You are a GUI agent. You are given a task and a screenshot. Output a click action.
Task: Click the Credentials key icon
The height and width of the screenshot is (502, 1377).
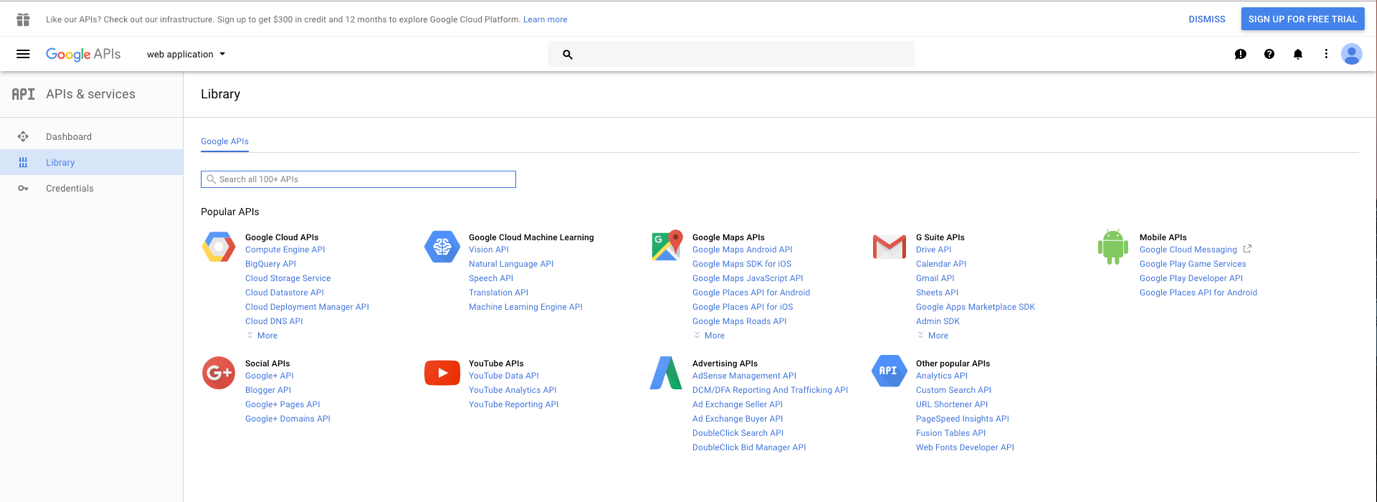(23, 188)
